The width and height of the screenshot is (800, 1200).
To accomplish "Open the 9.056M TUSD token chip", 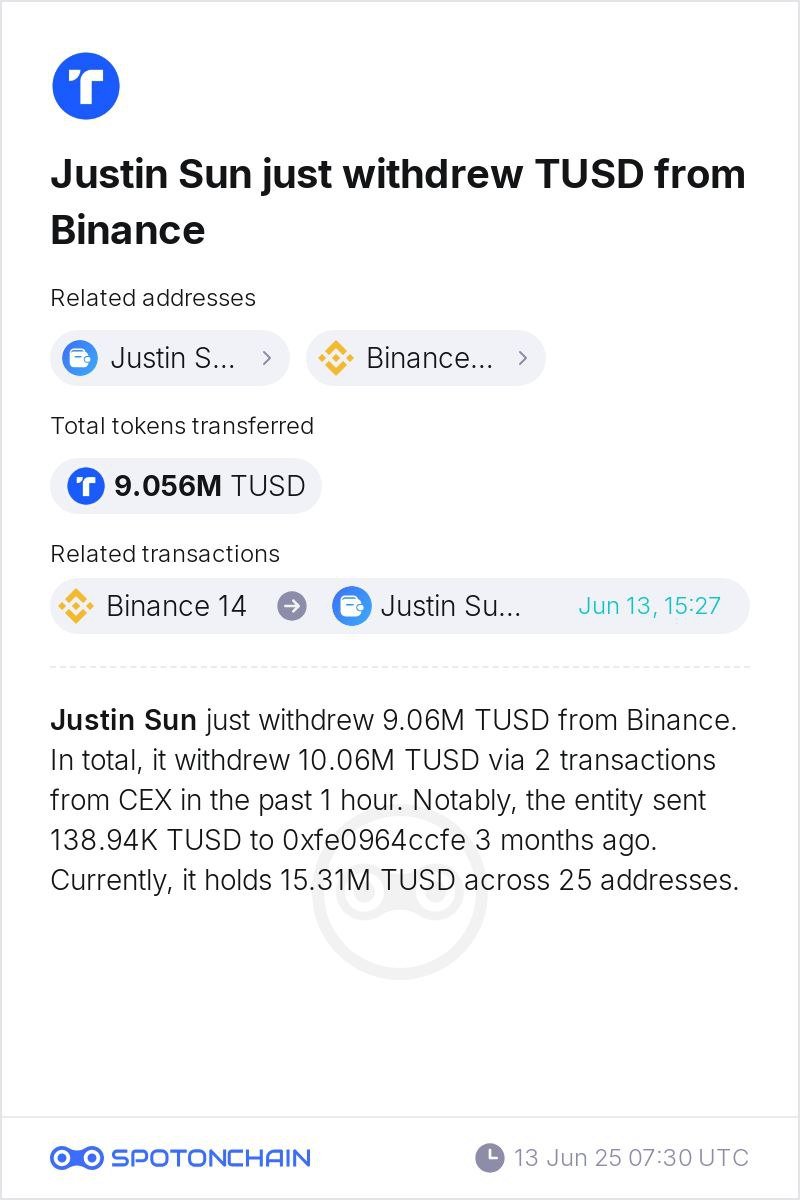I will (x=186, y=486).
